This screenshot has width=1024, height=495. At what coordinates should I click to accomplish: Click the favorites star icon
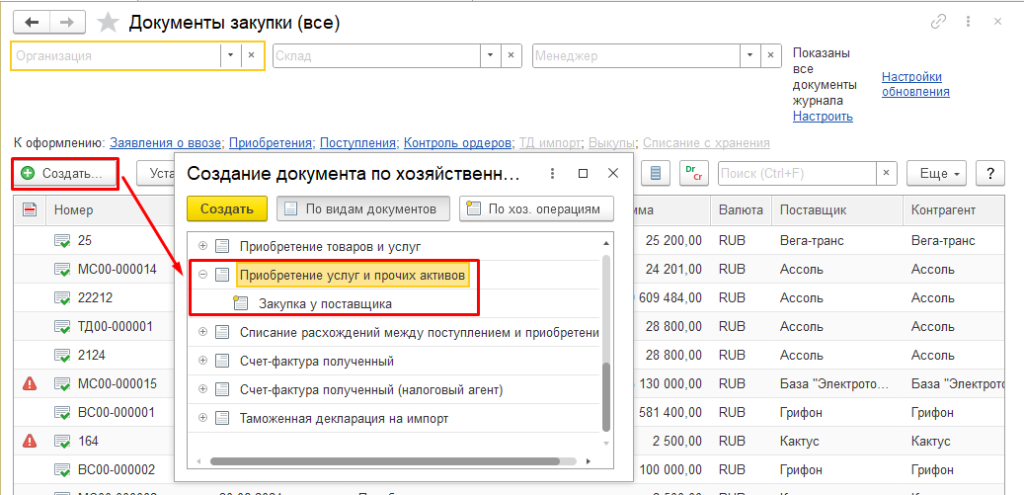click(108, 21)
